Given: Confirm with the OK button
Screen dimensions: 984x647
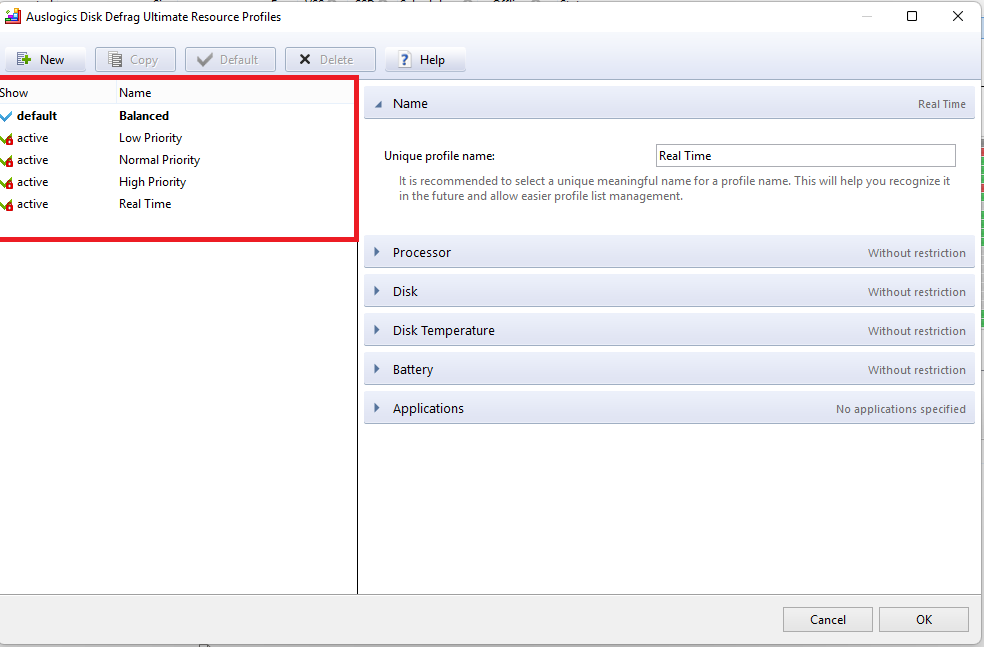Looking at the screenshot, I should pyautogui.click(x=924, y=619).
